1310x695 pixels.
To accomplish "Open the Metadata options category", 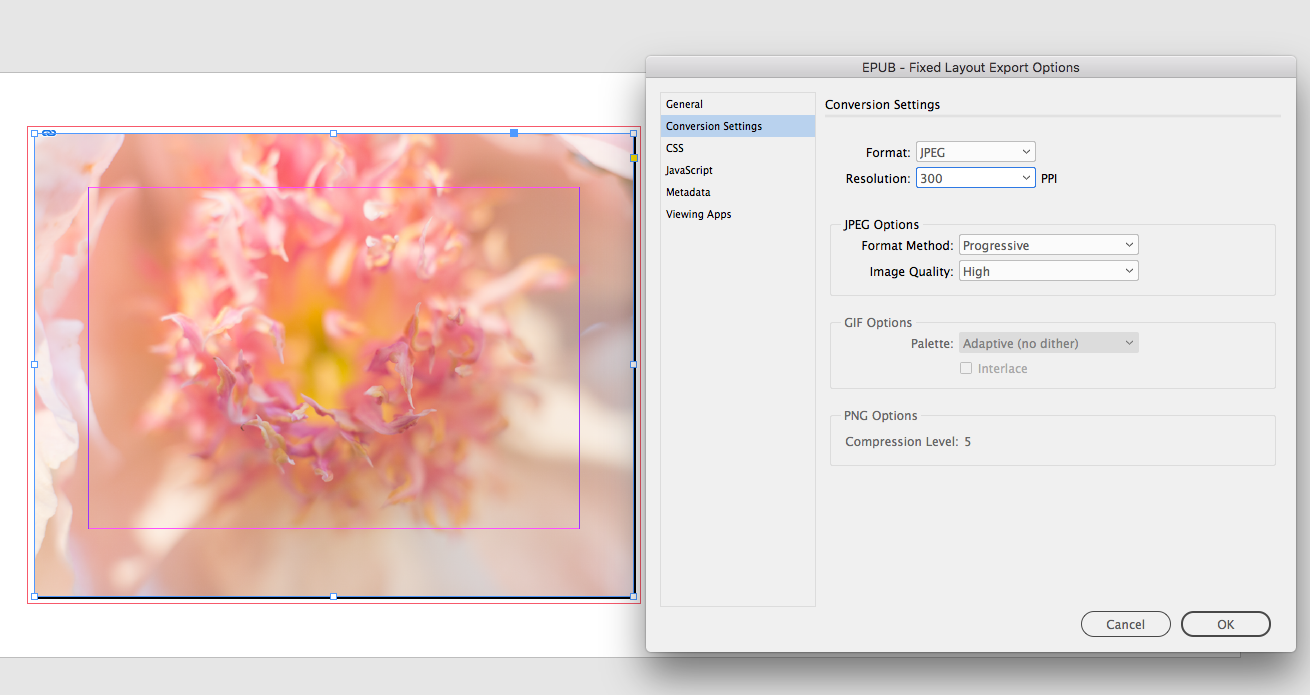I will 738,192.
